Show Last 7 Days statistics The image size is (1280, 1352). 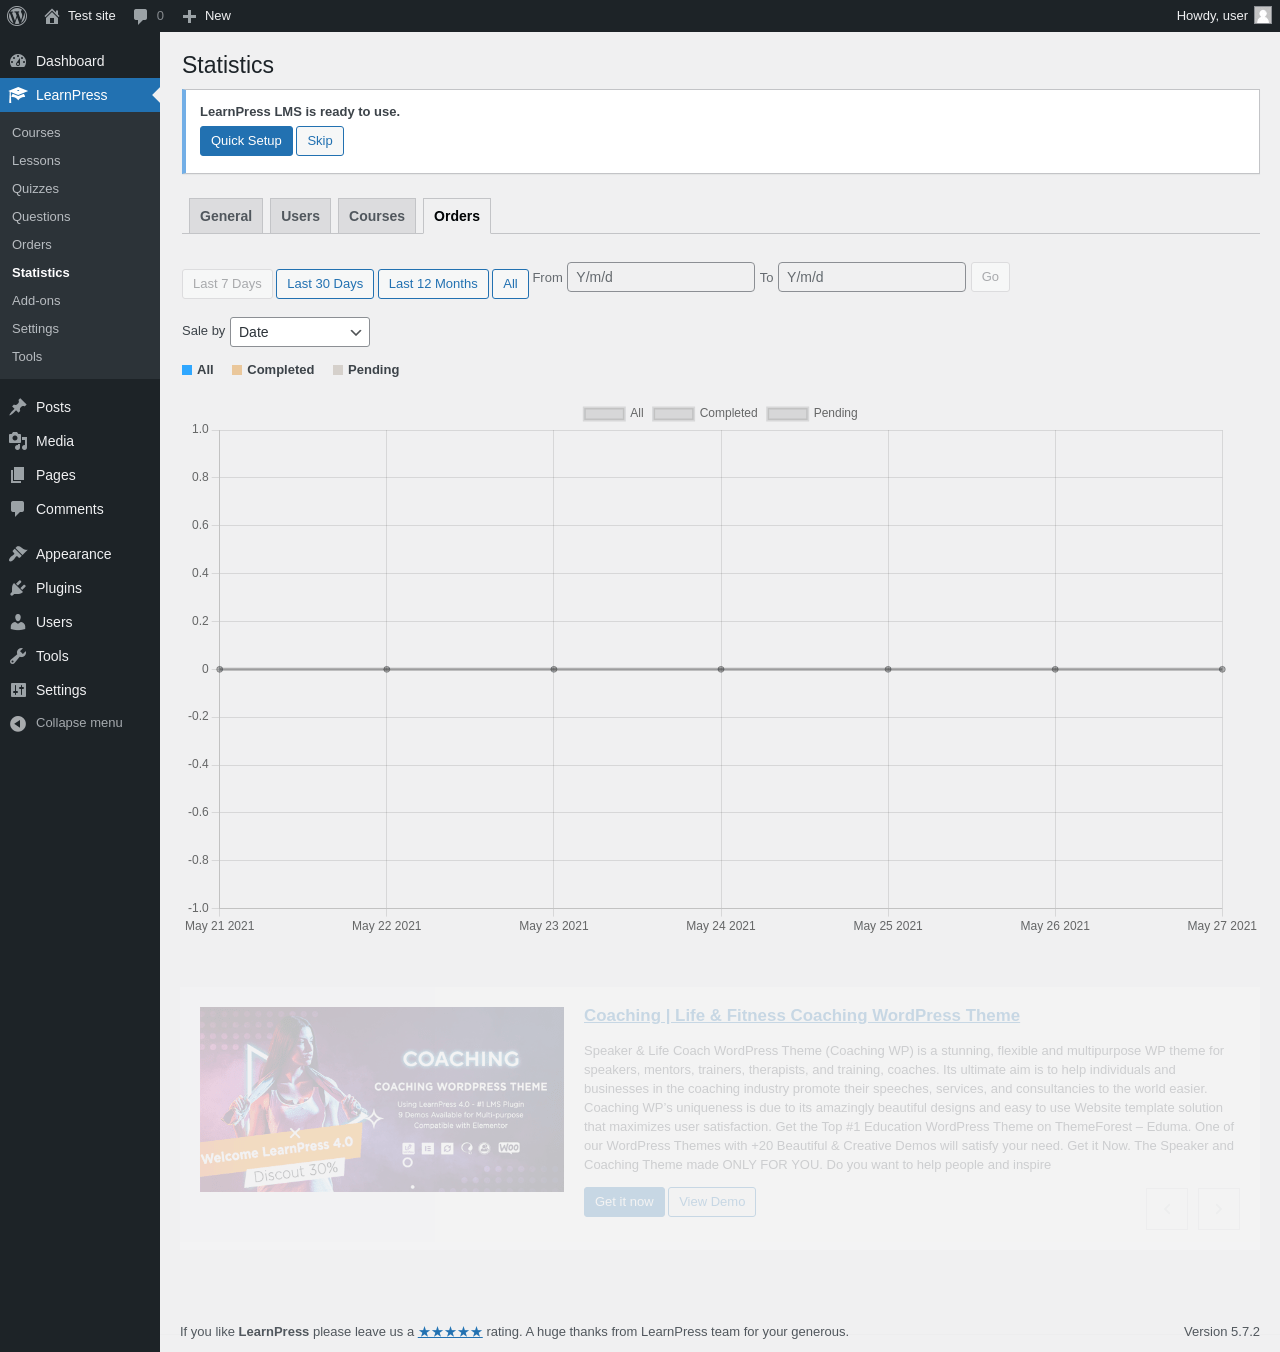pos(227,284)
